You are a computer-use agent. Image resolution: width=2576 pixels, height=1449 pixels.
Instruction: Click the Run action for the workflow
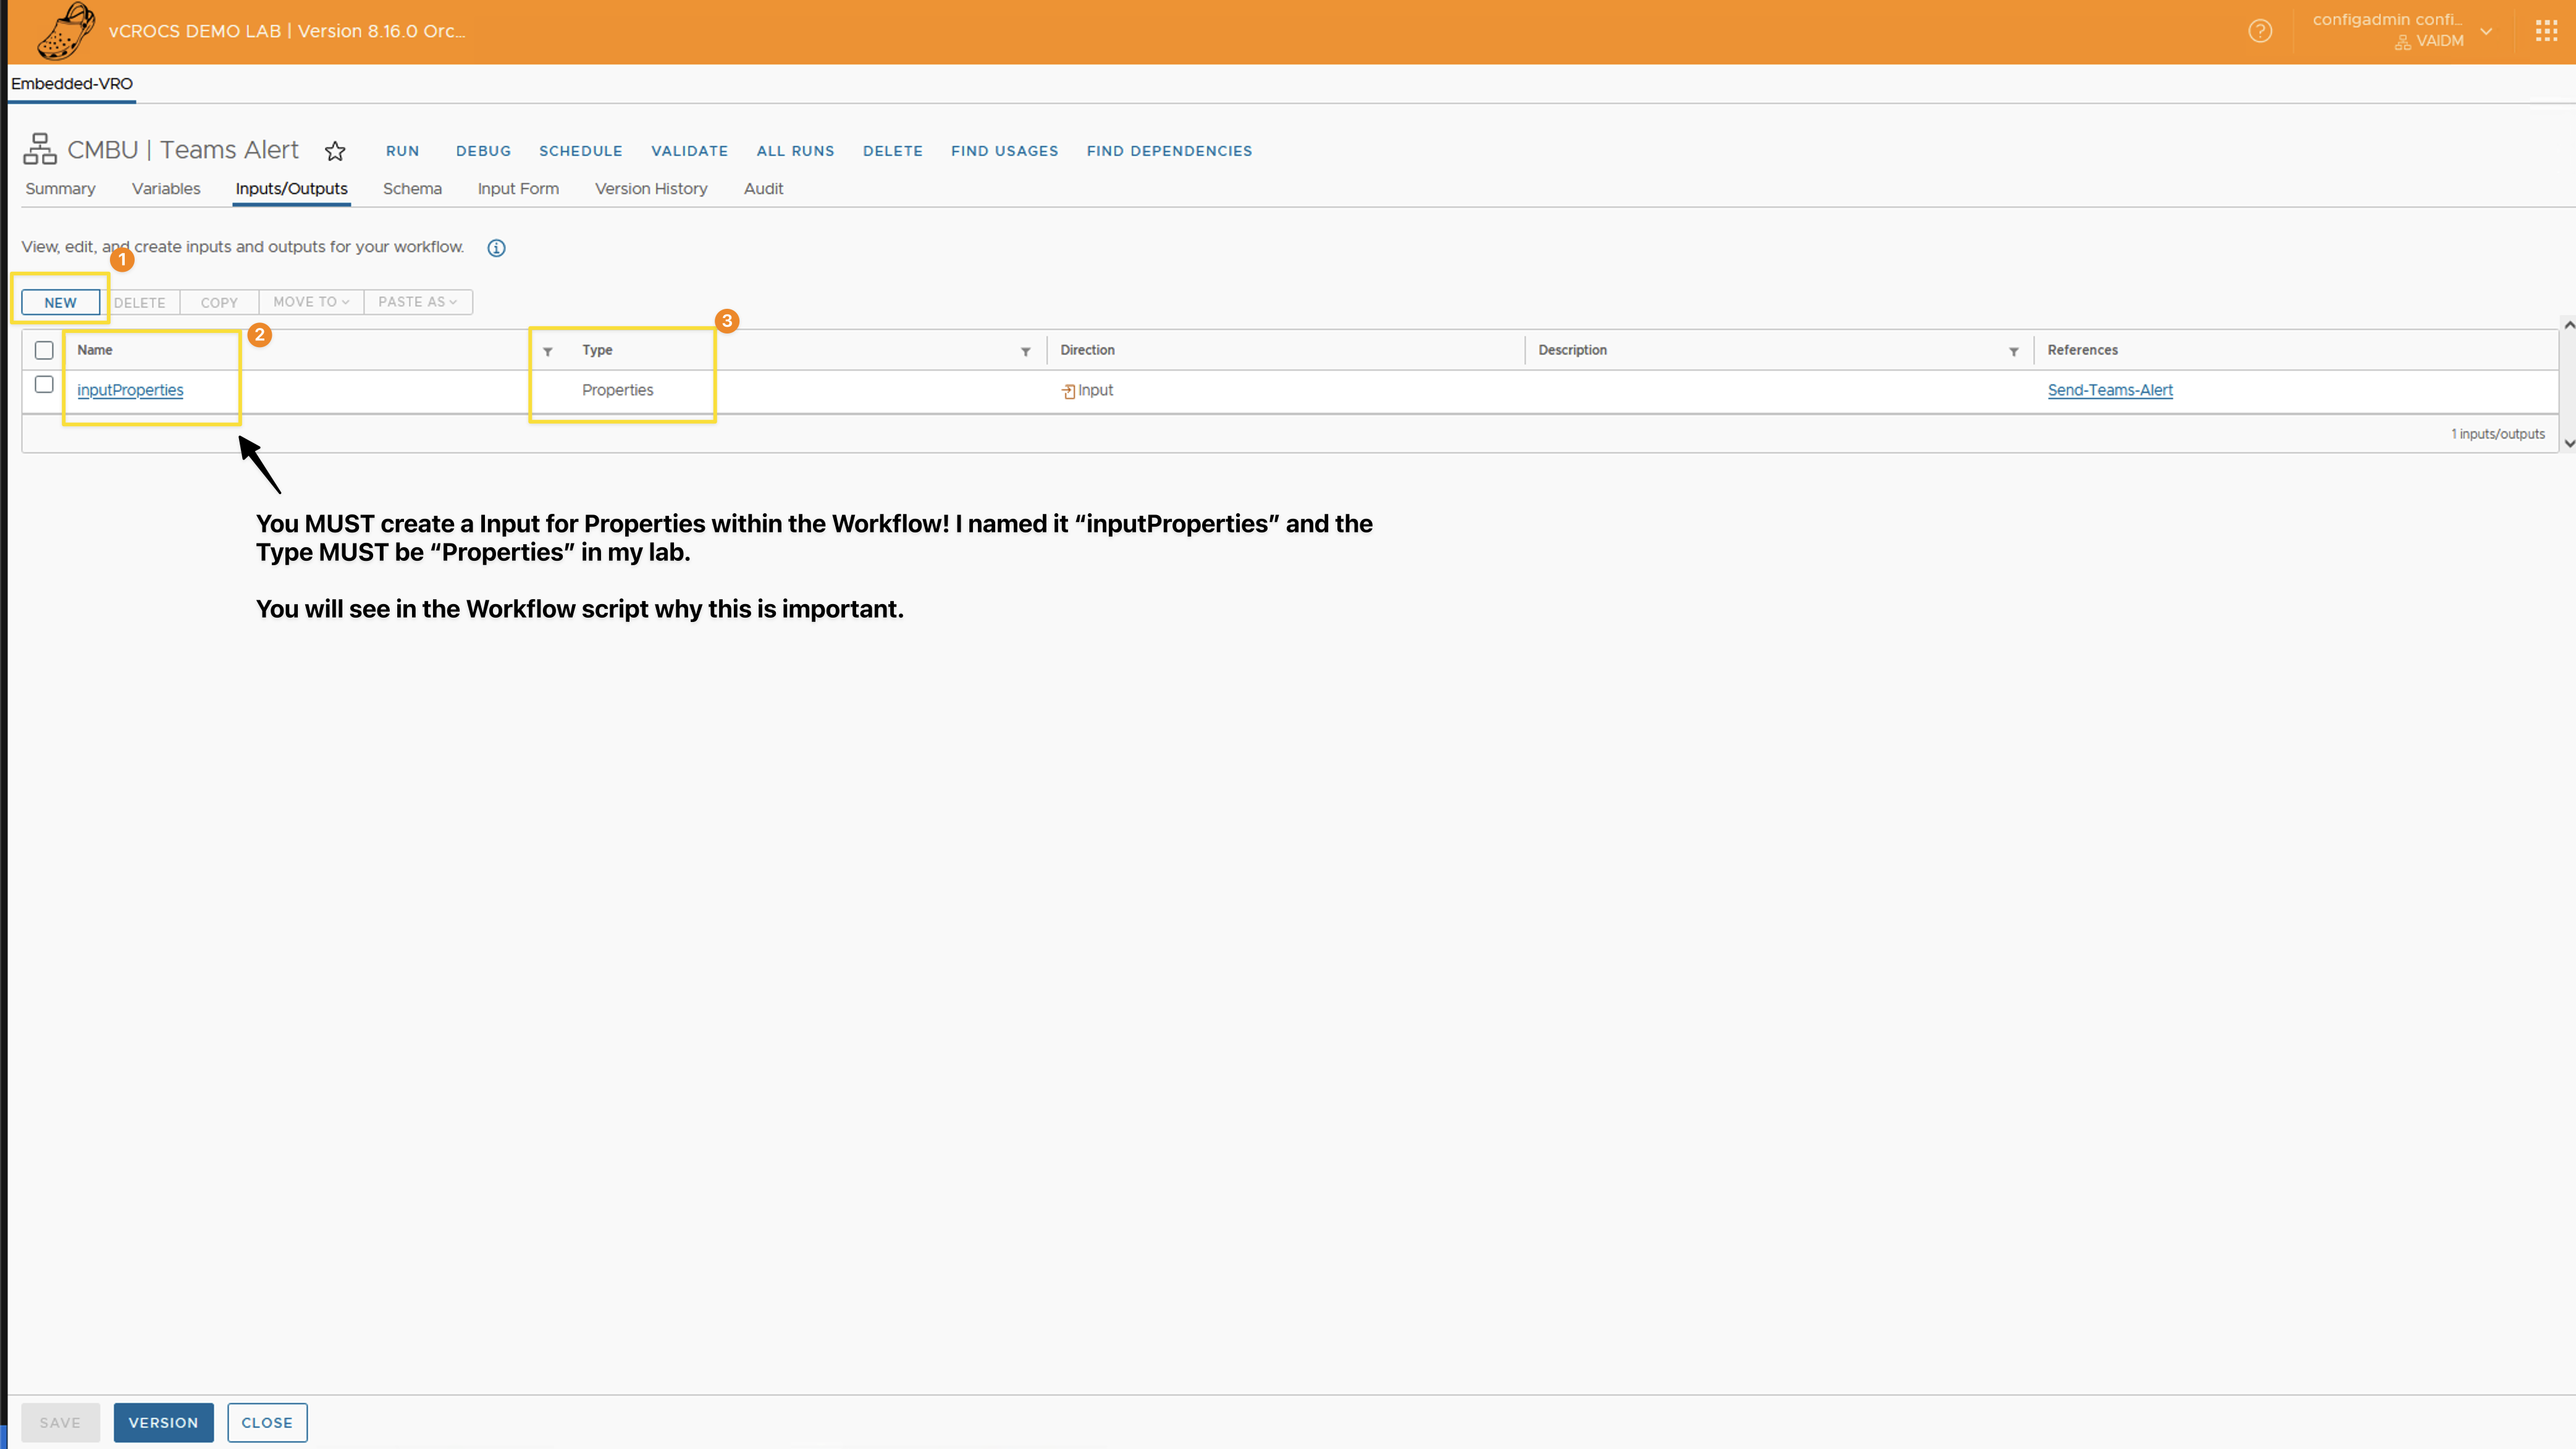pyautogui.click(x=402, y=151)
